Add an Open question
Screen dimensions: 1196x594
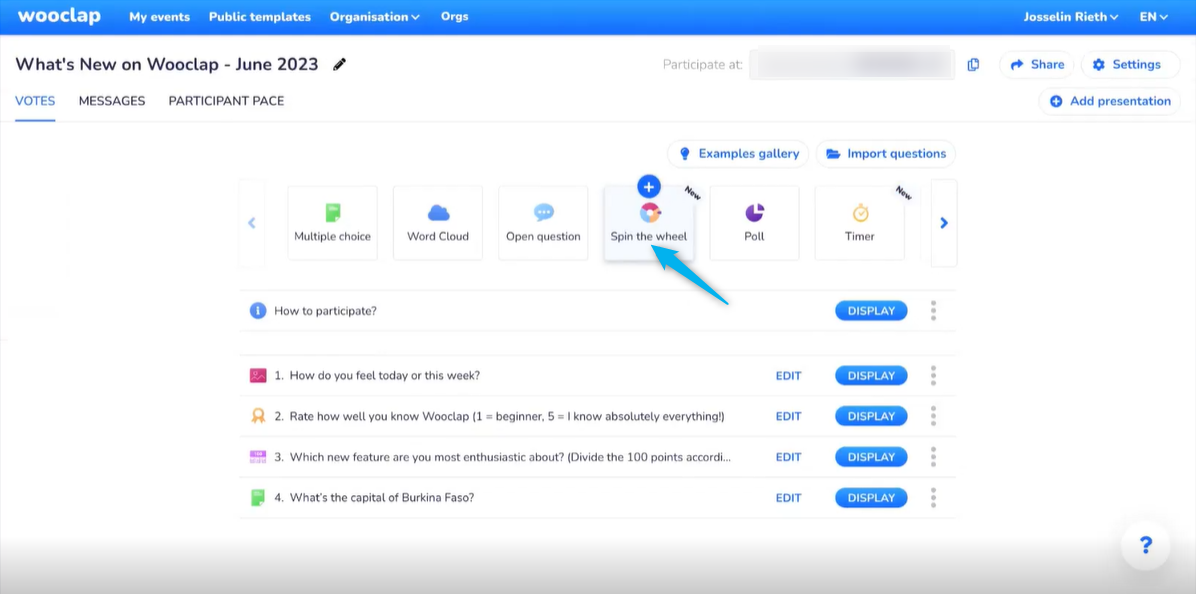(543, 223)
